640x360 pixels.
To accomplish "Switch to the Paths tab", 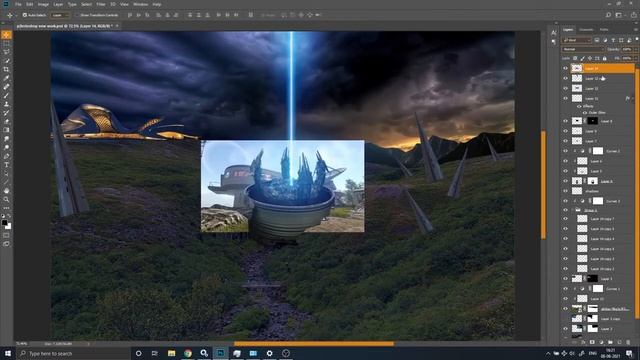I will pyautogui.click(x=604, y=30).
